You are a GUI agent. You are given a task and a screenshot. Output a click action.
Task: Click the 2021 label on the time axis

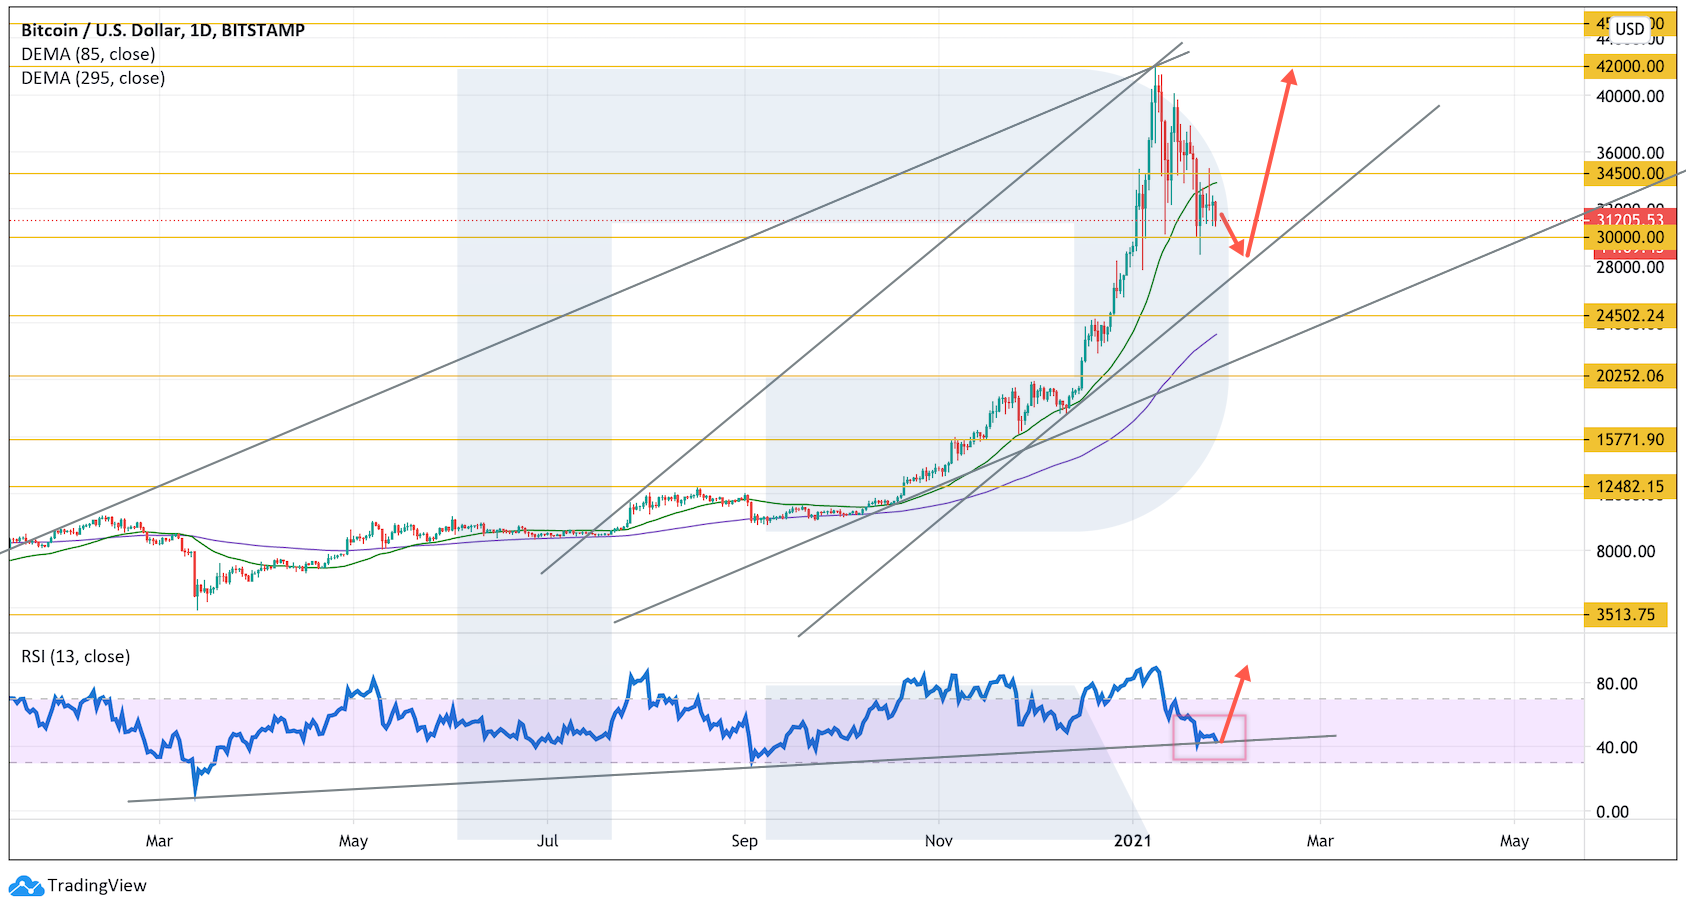coord(1133,841)
